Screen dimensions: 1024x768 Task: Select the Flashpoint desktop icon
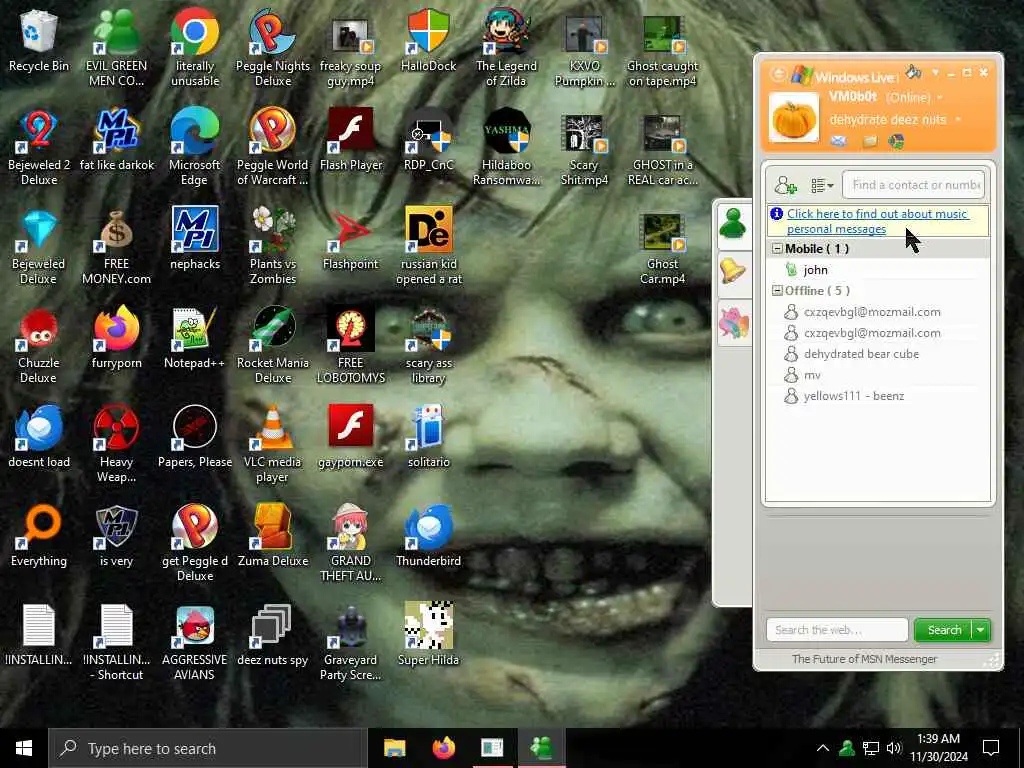click(351, 240)
